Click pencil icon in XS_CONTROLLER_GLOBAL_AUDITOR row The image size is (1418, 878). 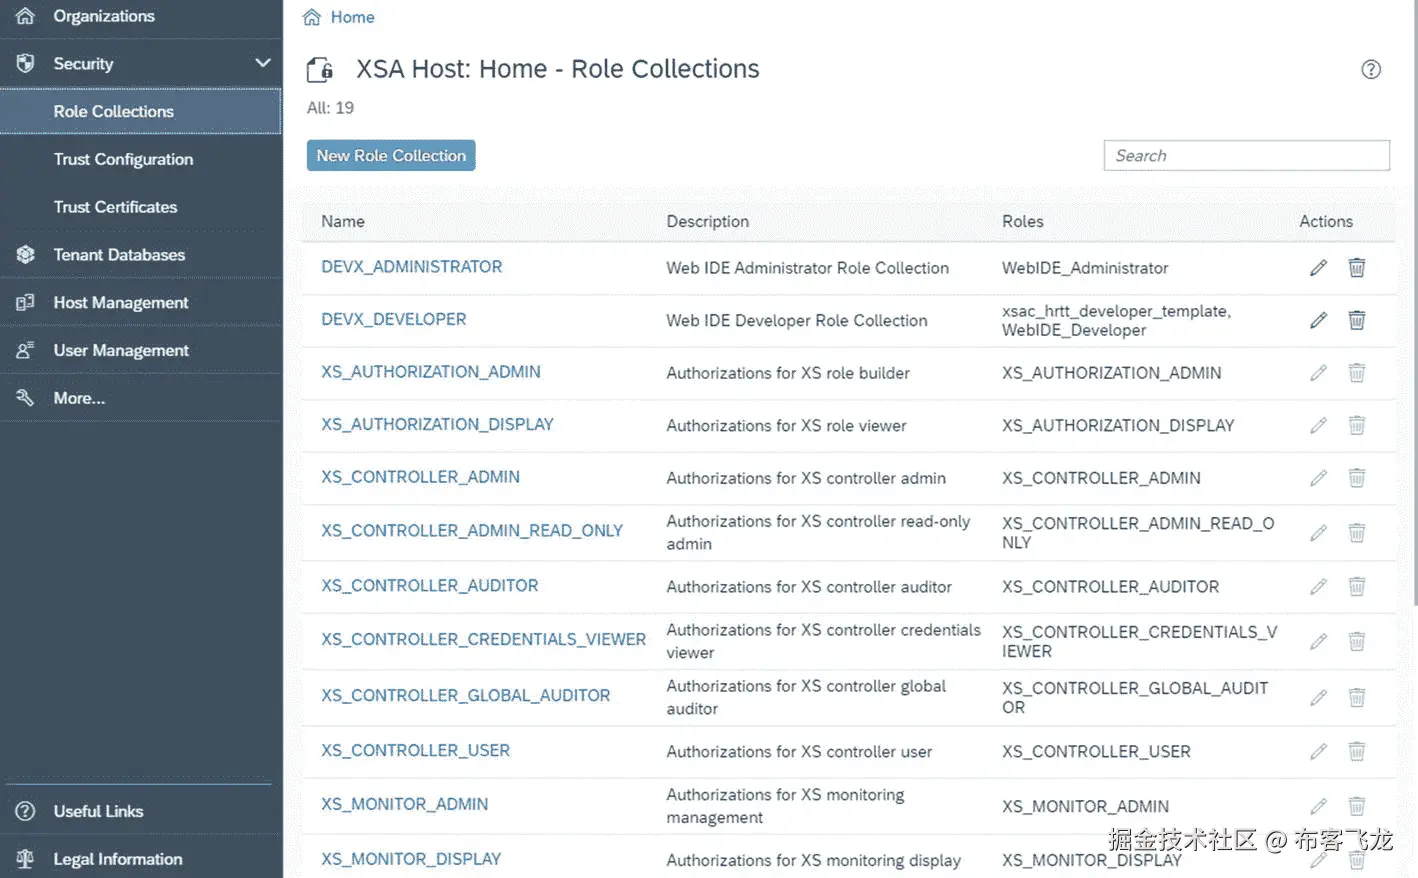[1318, 697]
